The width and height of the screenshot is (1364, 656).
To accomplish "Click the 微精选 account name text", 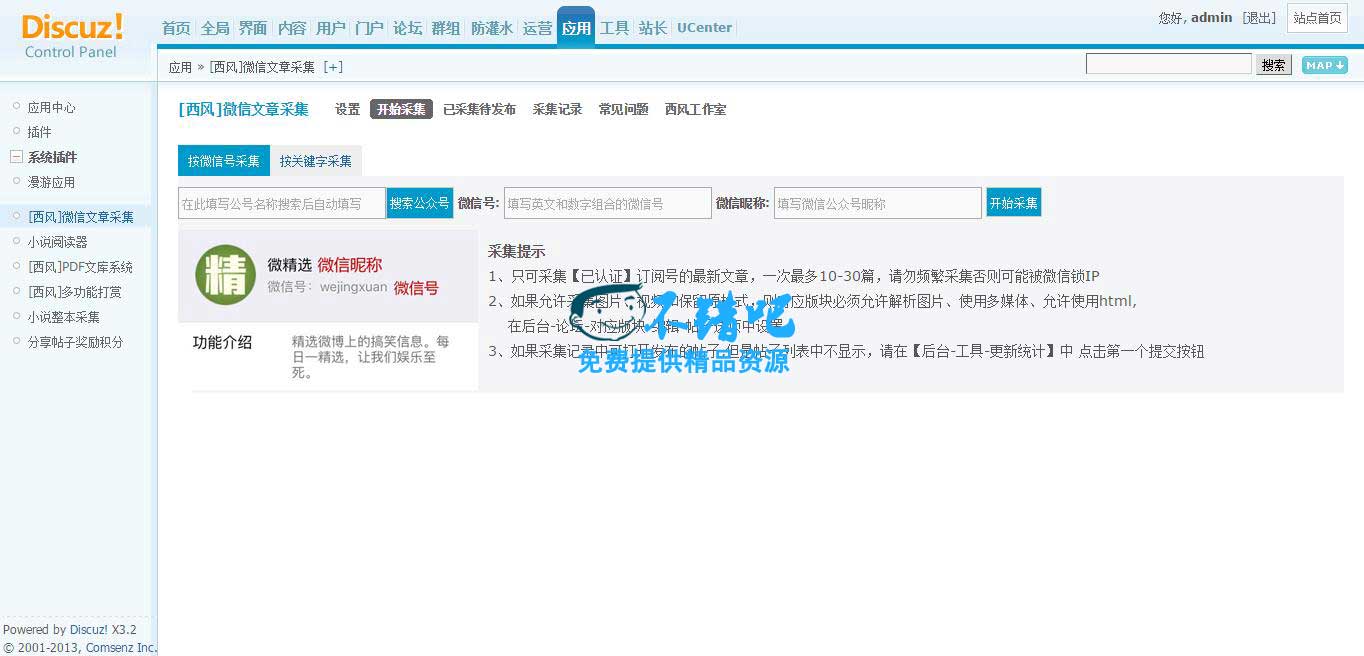I will point(289,265).
